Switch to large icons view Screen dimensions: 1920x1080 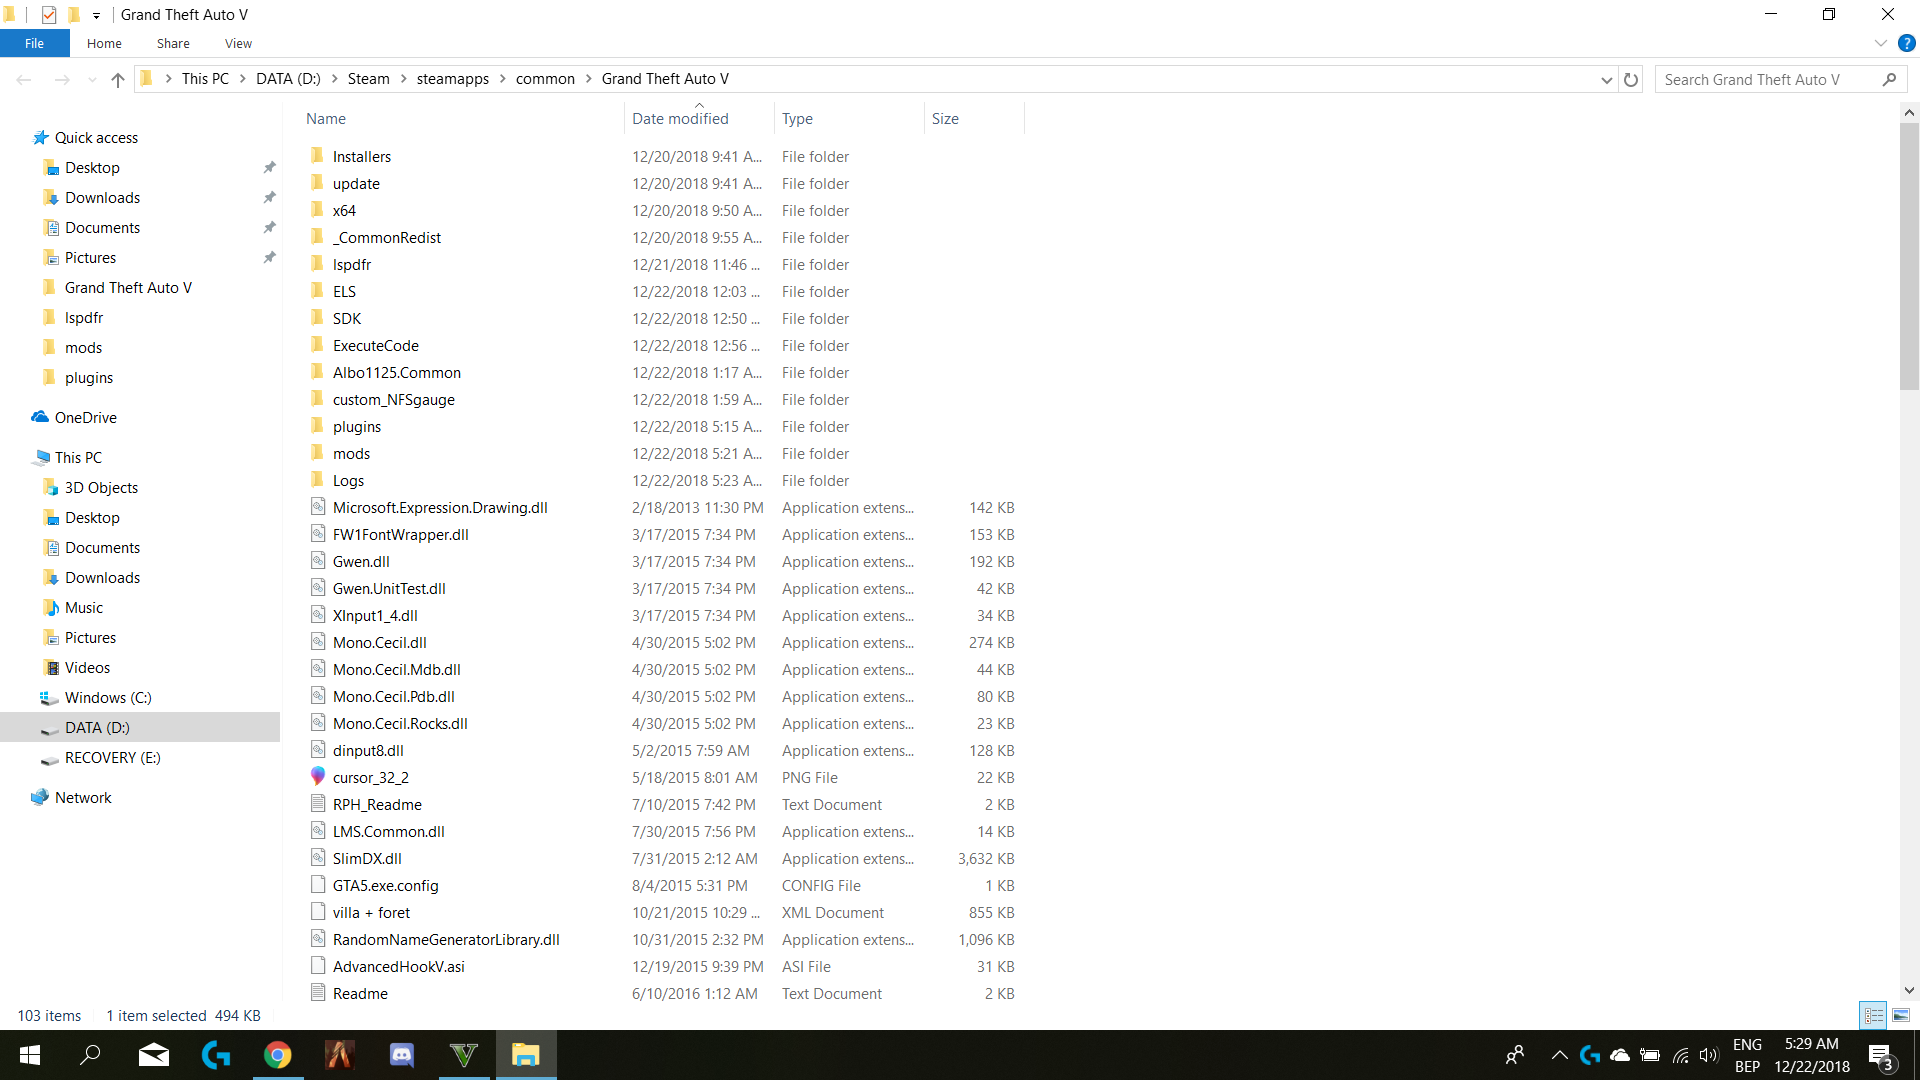pos(1901,1015)
